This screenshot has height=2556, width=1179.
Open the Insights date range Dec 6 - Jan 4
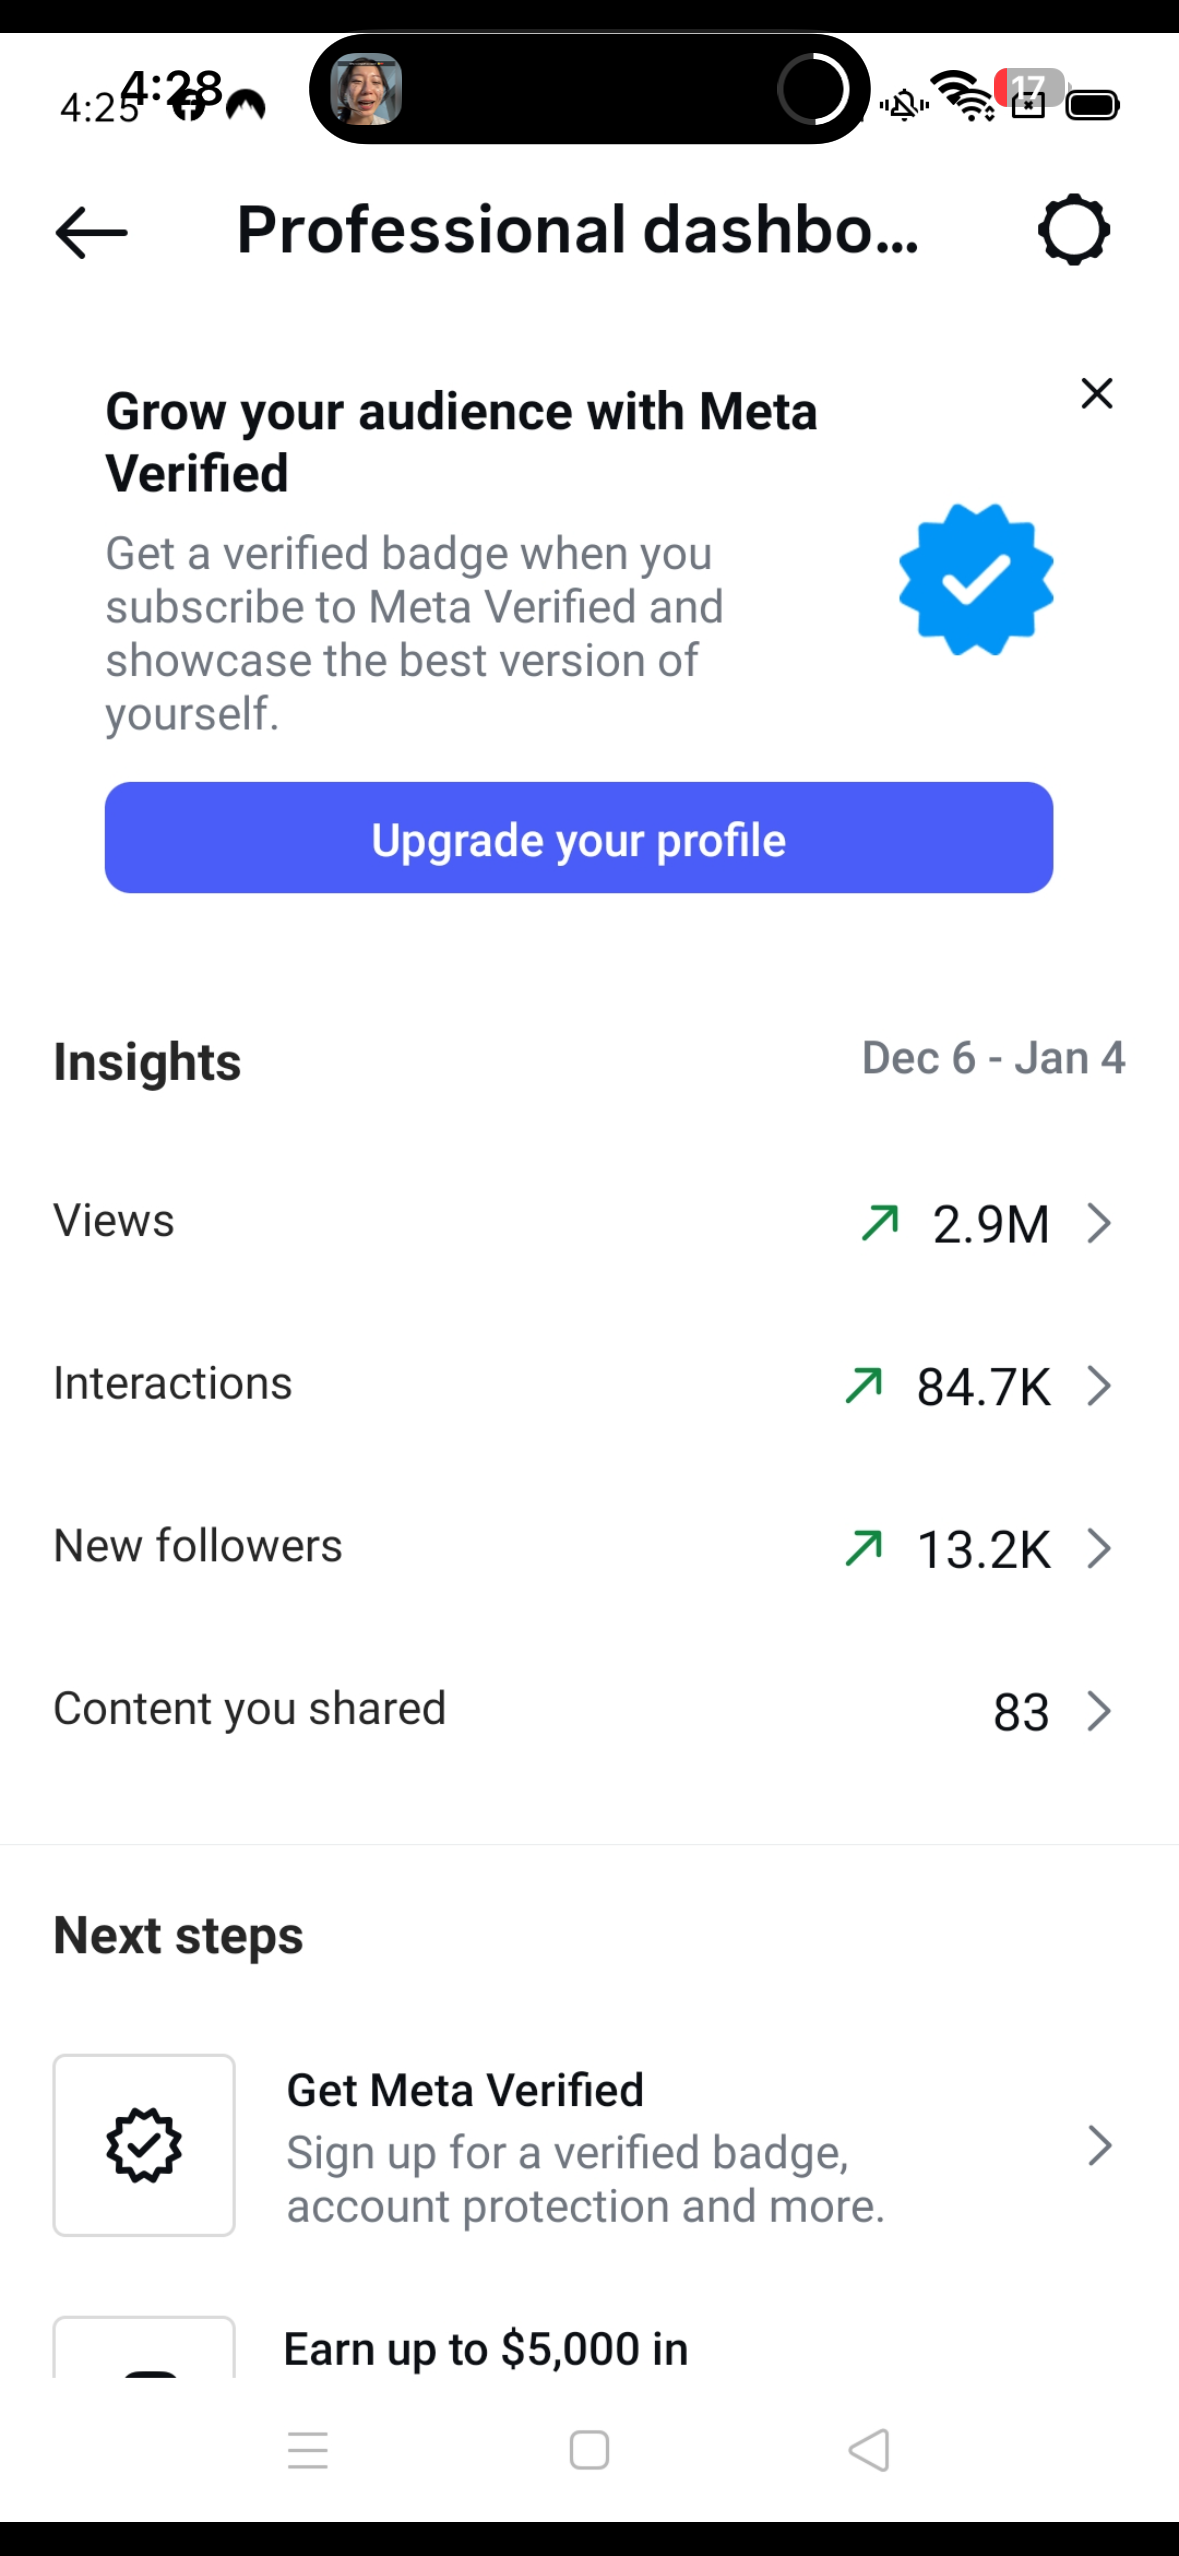tap(993, 1059)
